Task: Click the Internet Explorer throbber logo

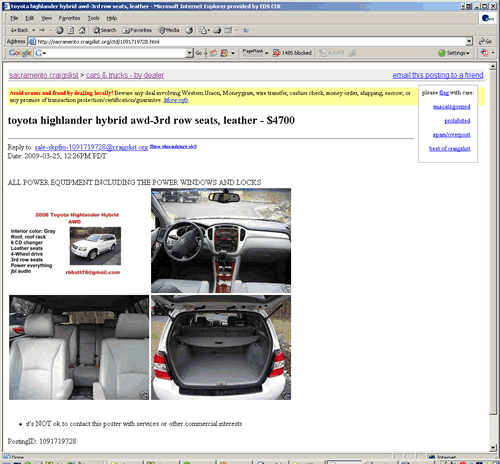Action: [x=488, y=18]
